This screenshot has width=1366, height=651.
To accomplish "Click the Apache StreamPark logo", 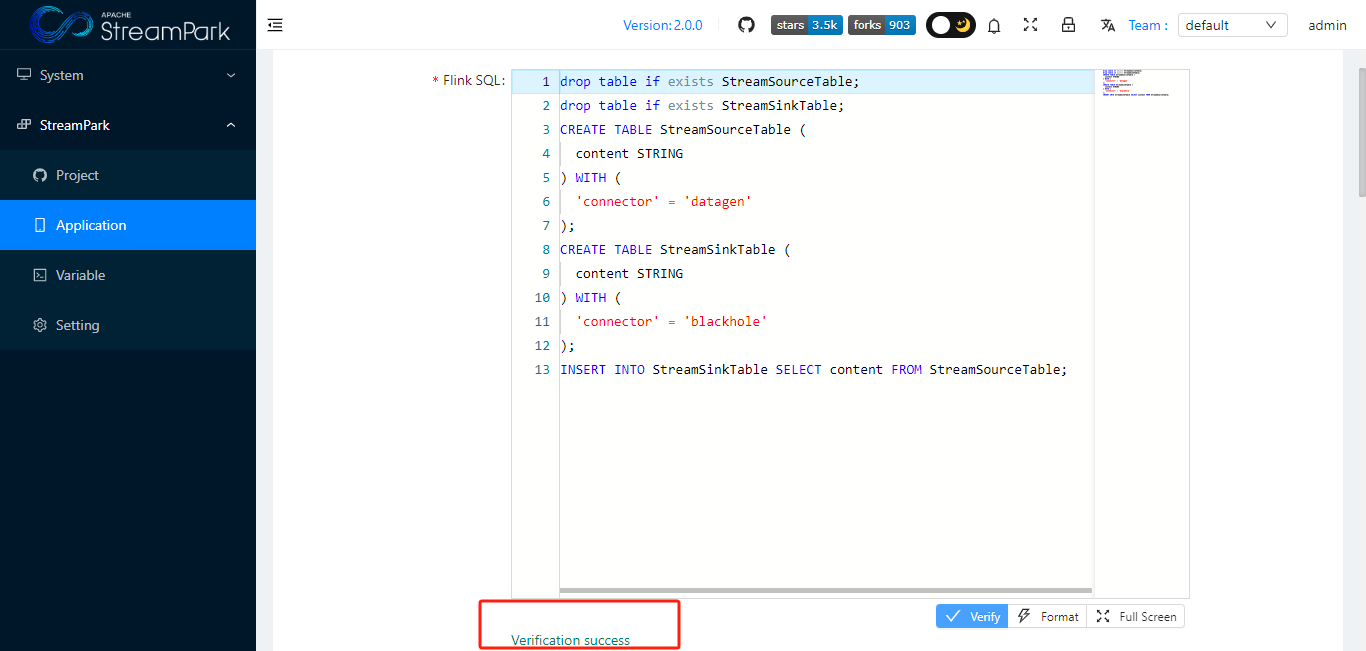I will pyautogui.click(x=131, y=25).
